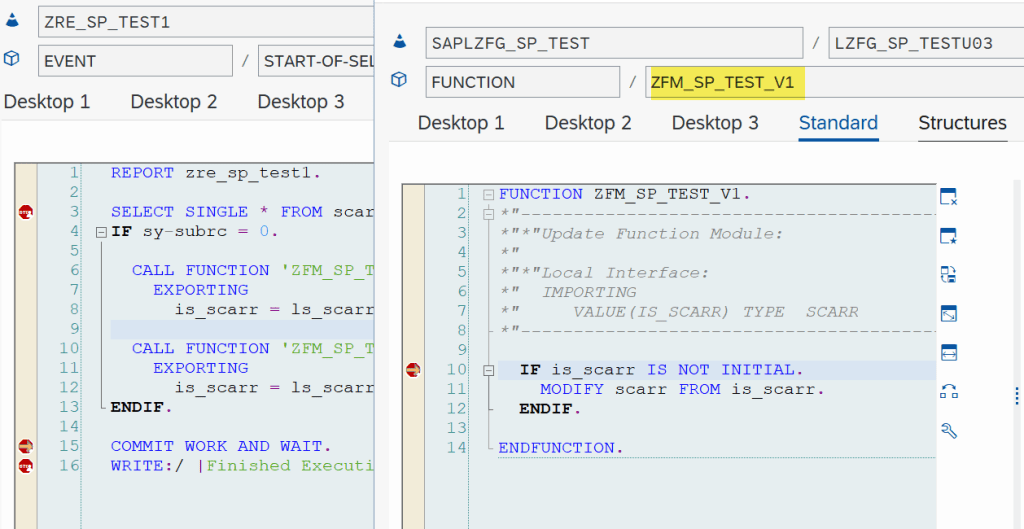Click the FUNCTION type field
1024x529 pixels.
(x=522, y=82)
